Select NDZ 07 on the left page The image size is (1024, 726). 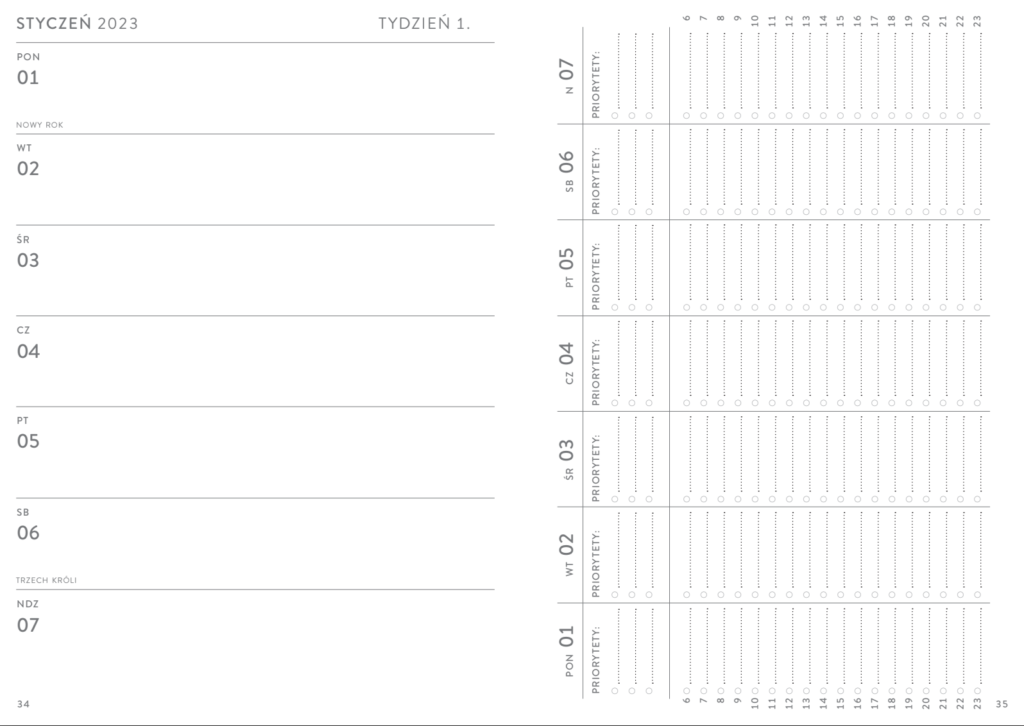[28, 619]
